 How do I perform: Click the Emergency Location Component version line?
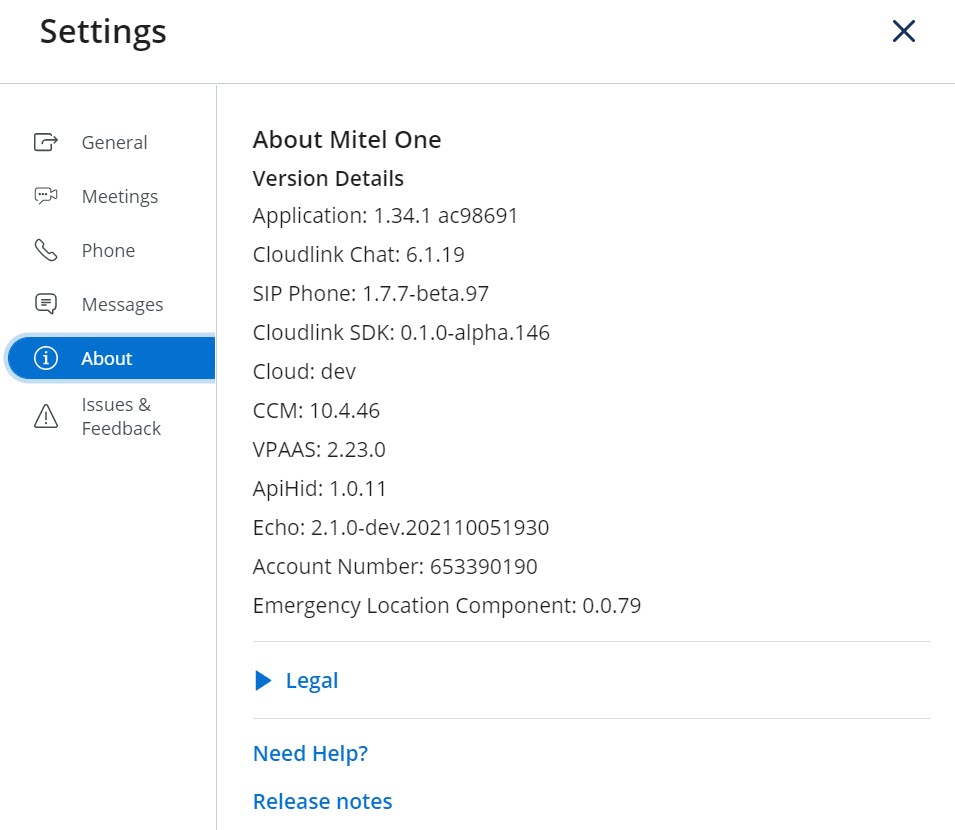click(x=446, y=605)
